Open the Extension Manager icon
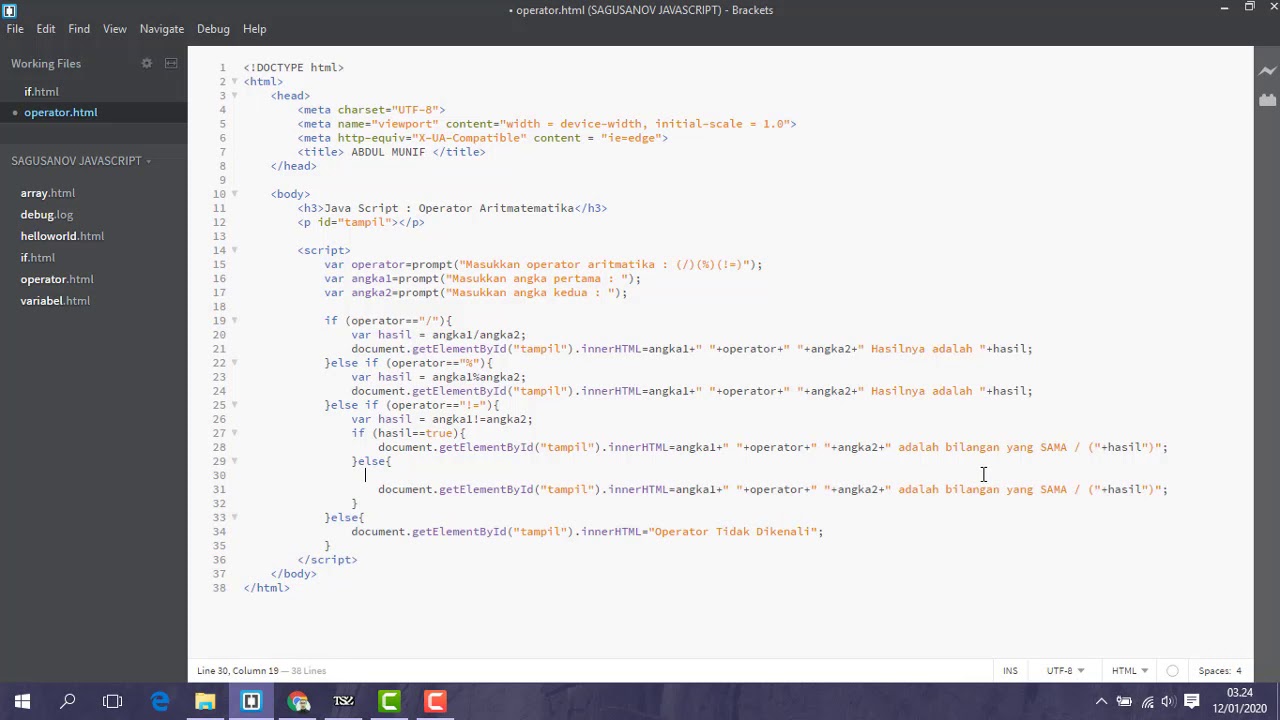 (x=1267, y=100)
